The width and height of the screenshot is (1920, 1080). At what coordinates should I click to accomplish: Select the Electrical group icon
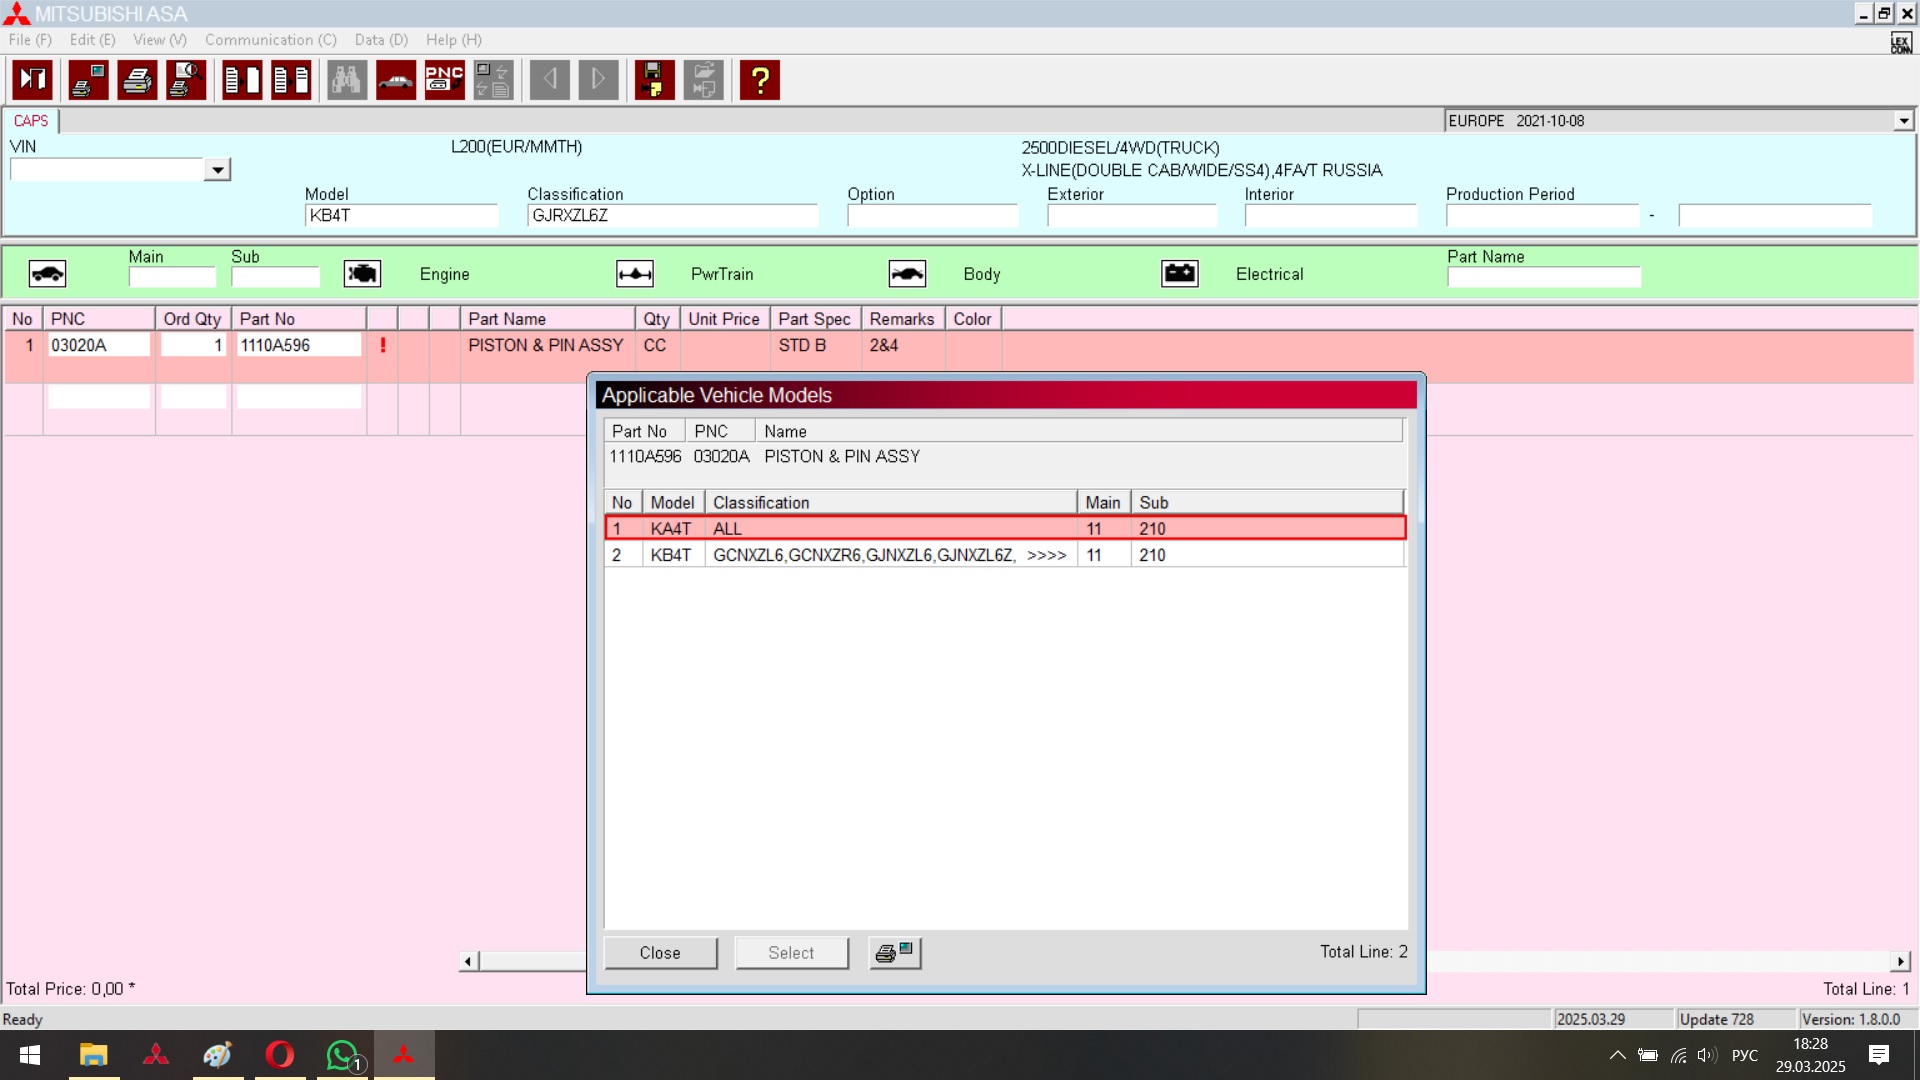(1180, 274)
